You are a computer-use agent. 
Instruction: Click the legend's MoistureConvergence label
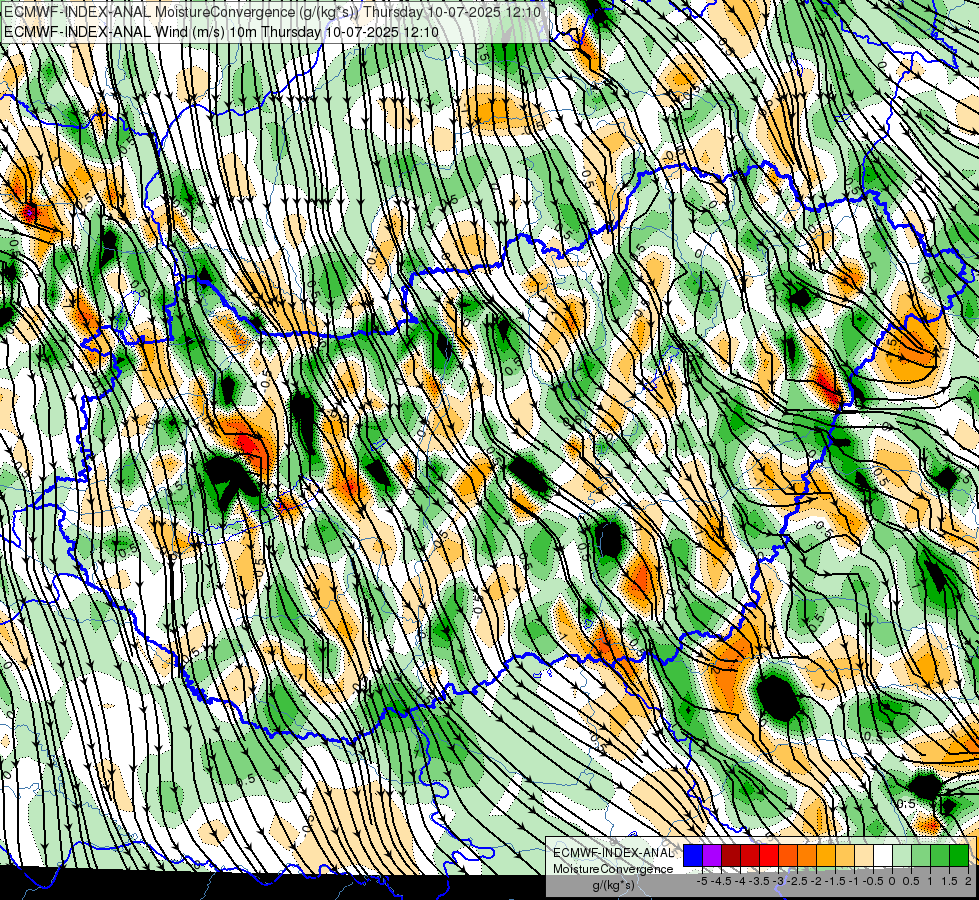613,869
